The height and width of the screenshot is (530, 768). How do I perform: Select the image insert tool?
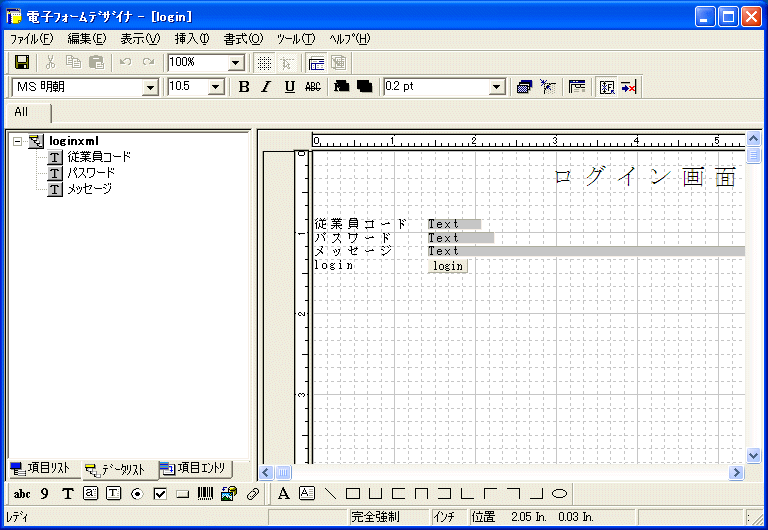click(x=229, y=493)
